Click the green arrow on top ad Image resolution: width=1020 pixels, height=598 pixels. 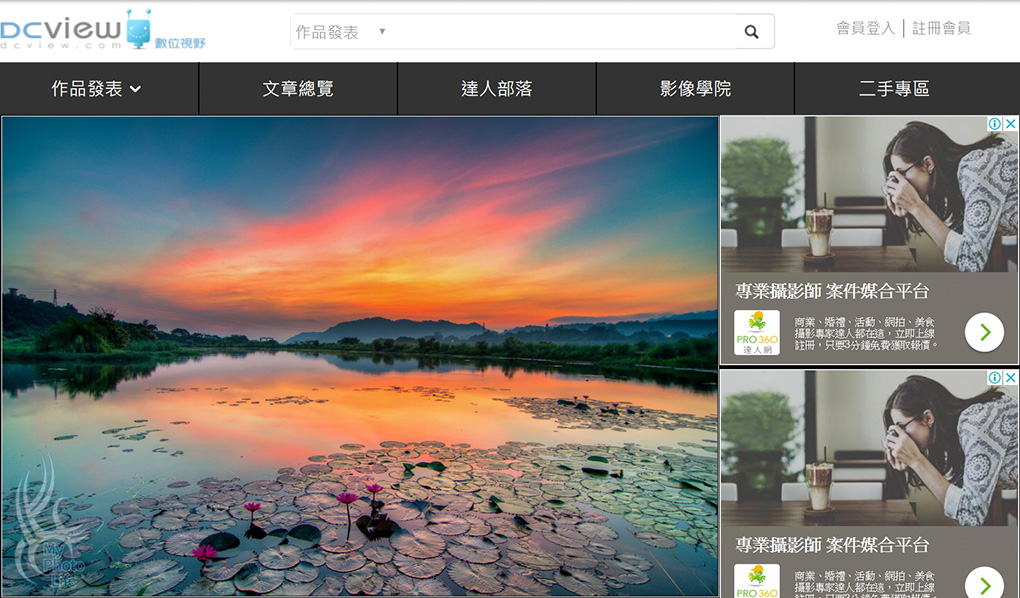(x=984, y=332)
